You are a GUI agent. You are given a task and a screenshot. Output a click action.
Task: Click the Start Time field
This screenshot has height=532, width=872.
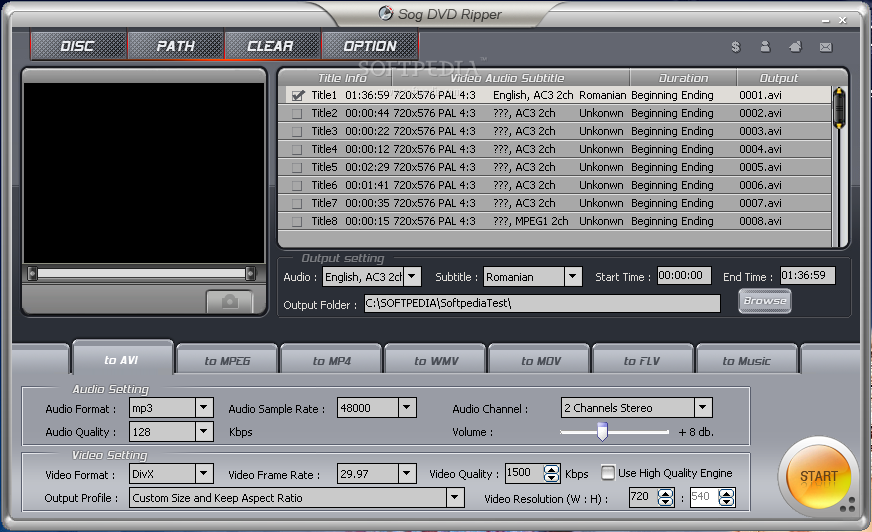click(x=684, y=275)
